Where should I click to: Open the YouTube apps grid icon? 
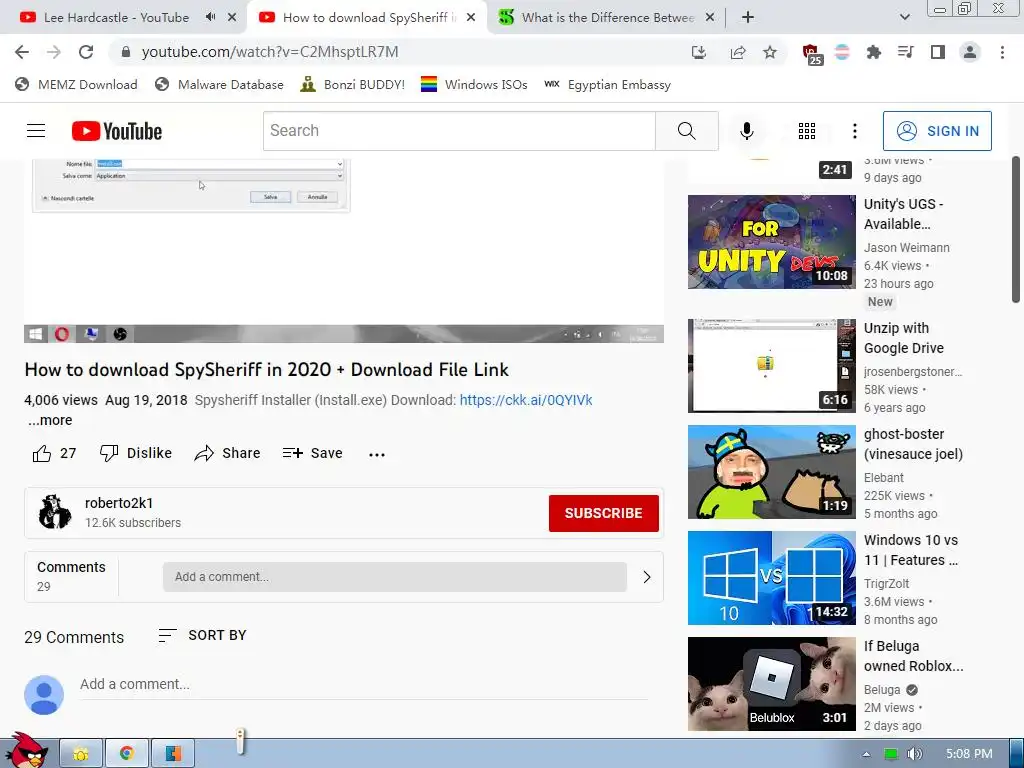807,131
